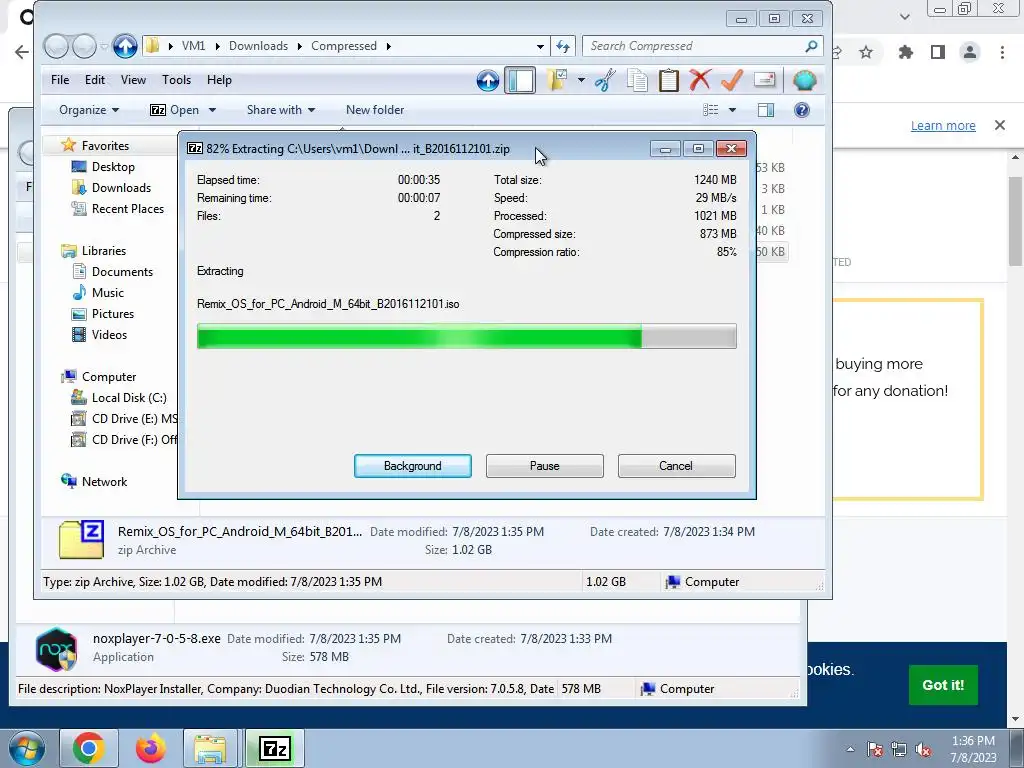Cancel the extraction
This screenshot has height=768, width=1024.
click(677, 466)
